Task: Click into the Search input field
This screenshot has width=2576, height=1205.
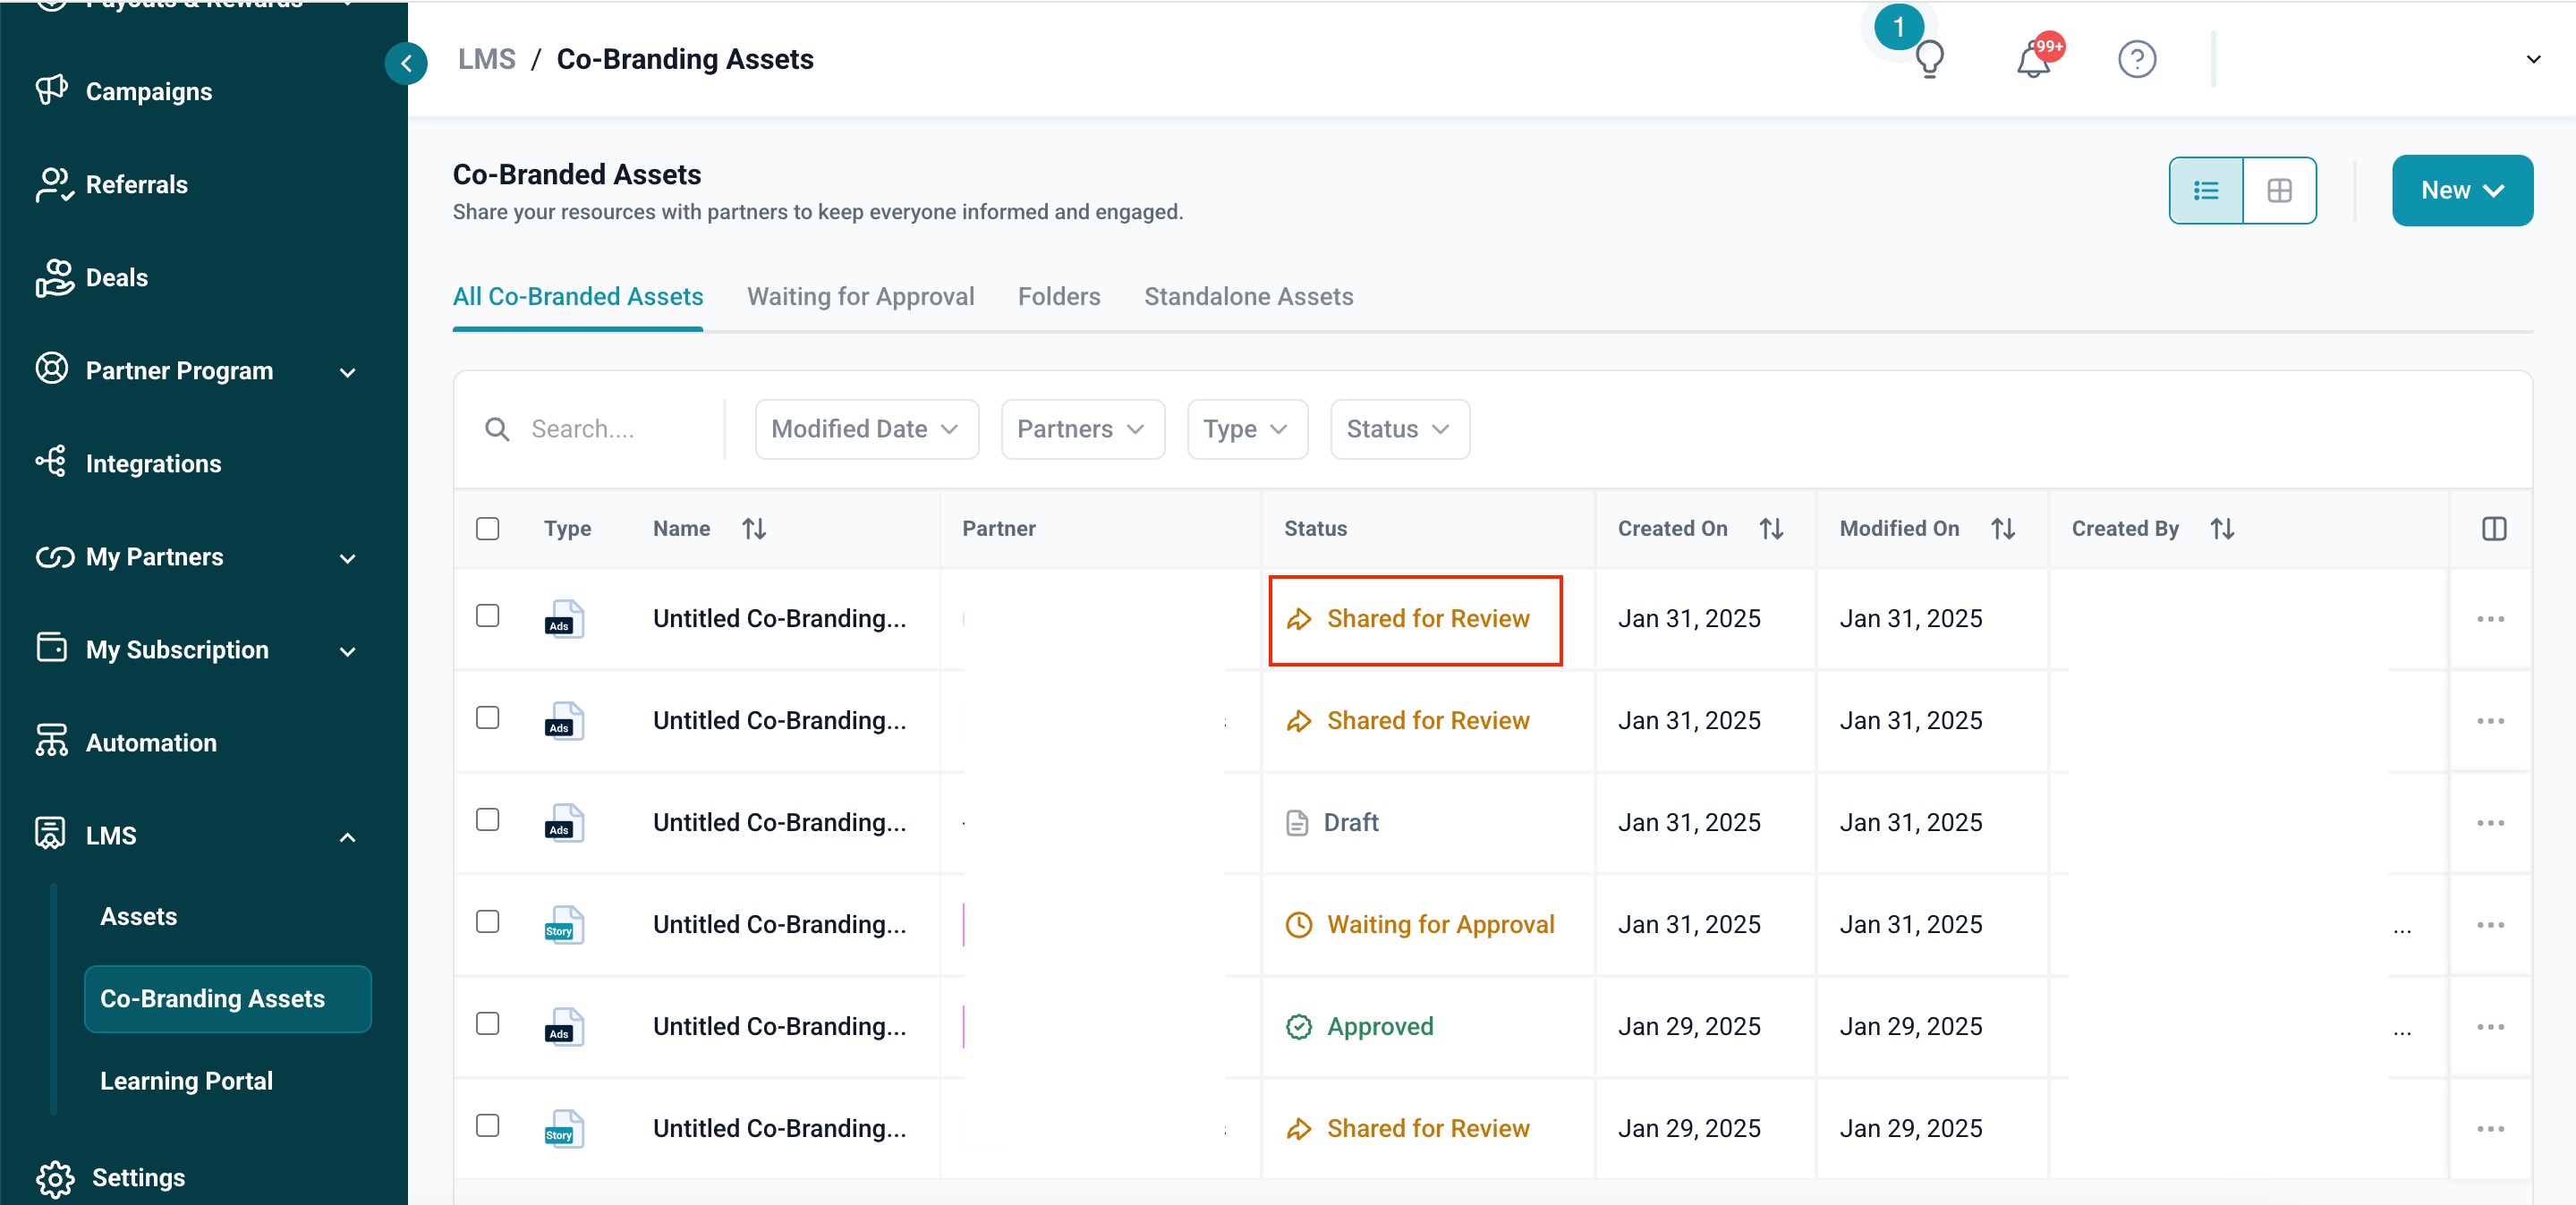Action: tap(615, 429)
